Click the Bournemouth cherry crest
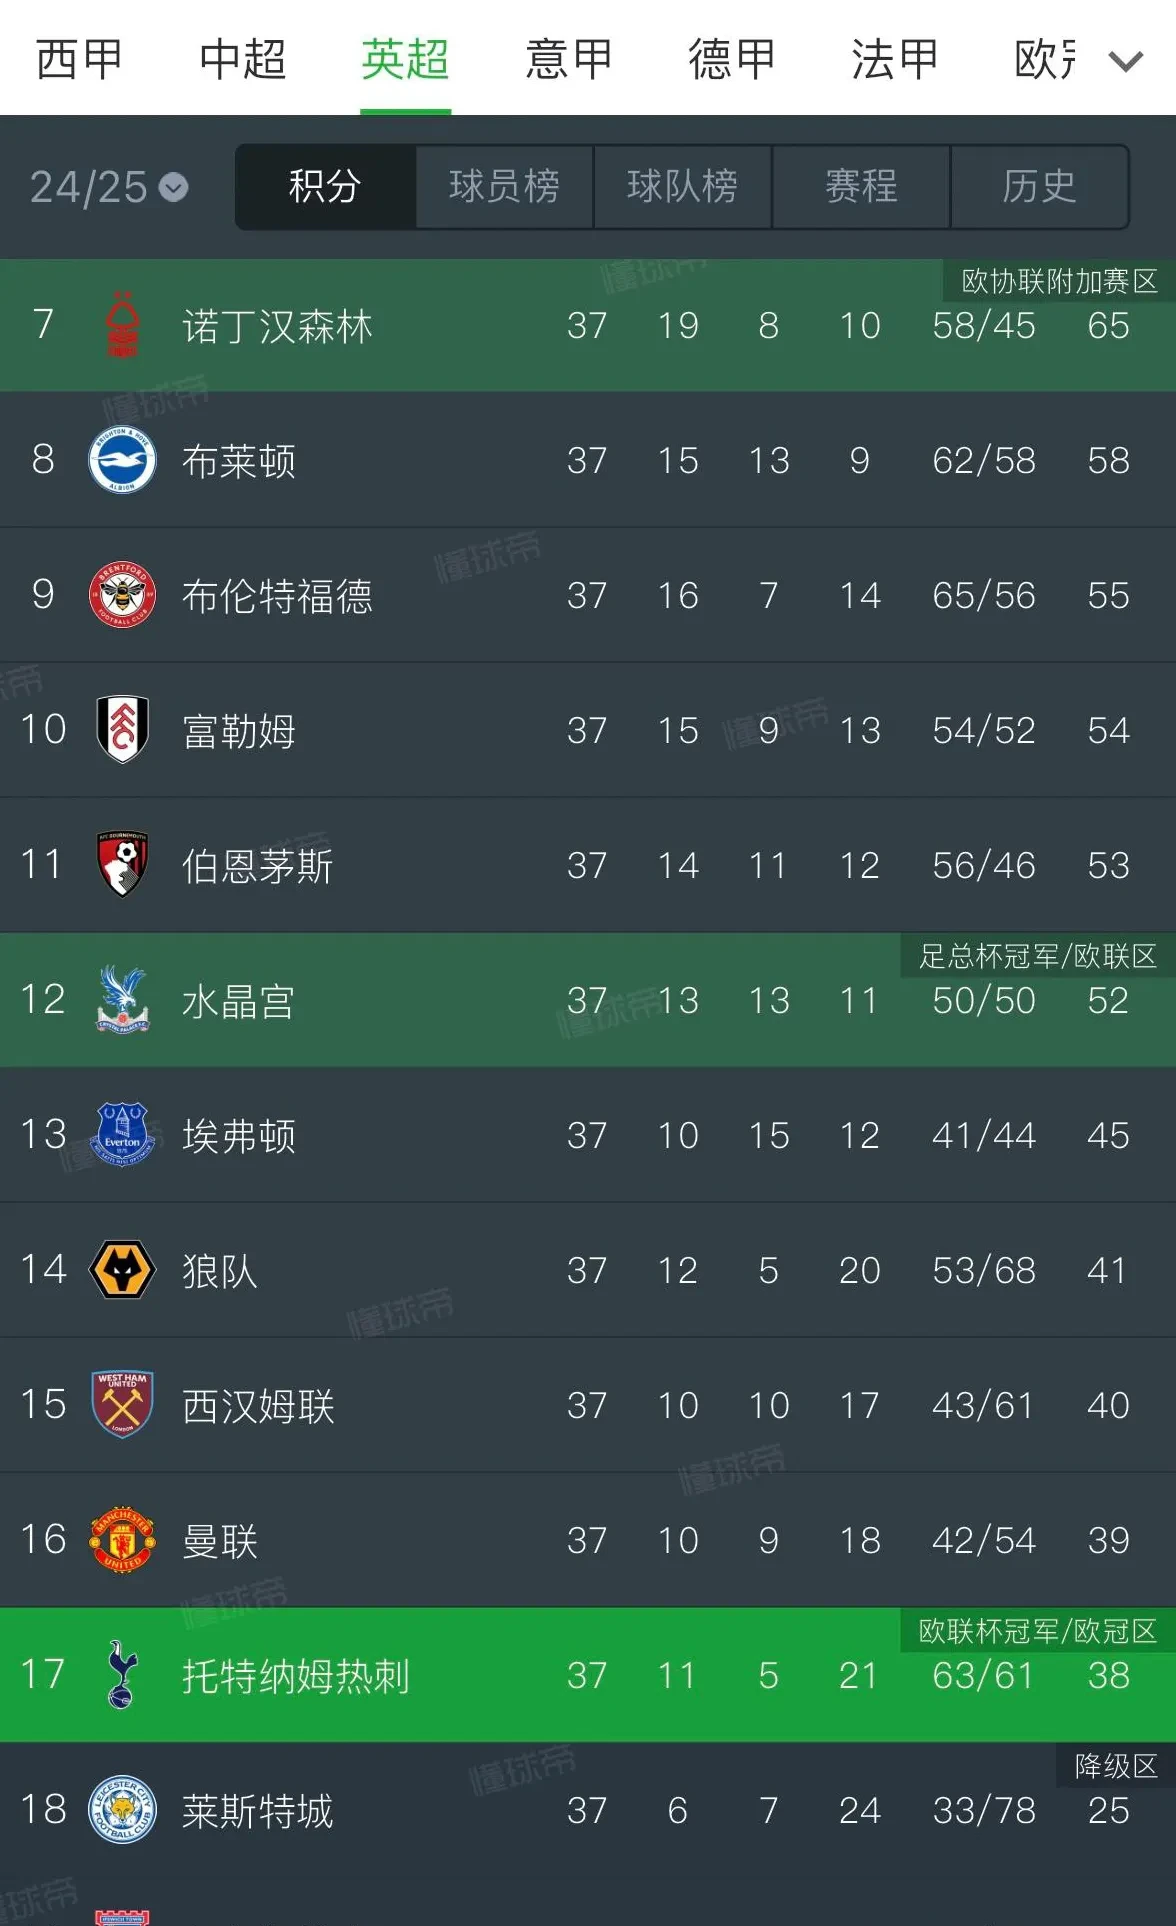Viewport: 1176px width, 1926px height. click(122, 866)
